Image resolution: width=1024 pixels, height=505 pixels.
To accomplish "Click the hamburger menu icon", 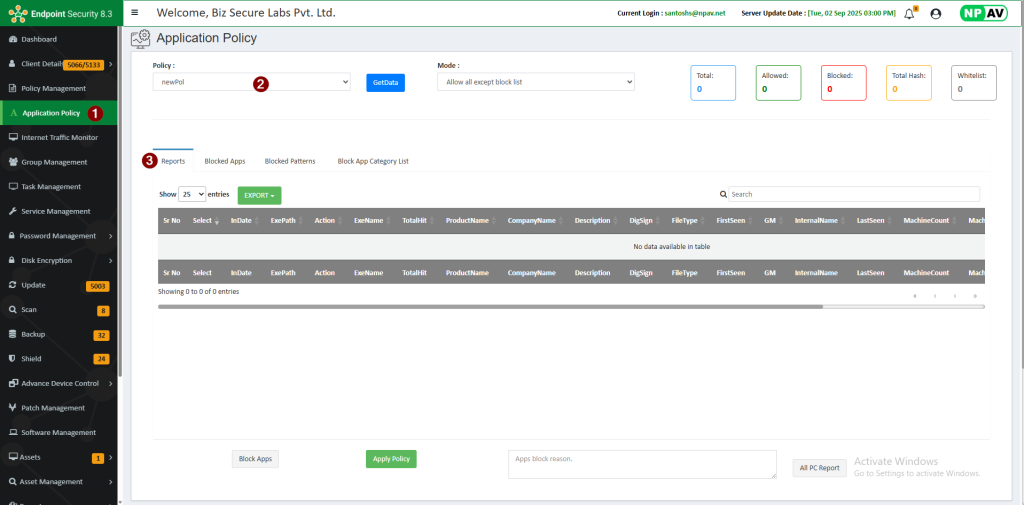I will point(135,13).
